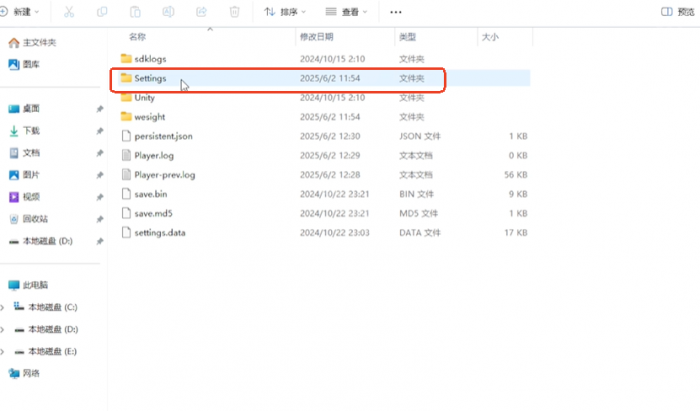The height and width of the screenshot is (411, 700).
Task: Open 图库 Gallery in sidebar
Action: click(x=25, y=64)
